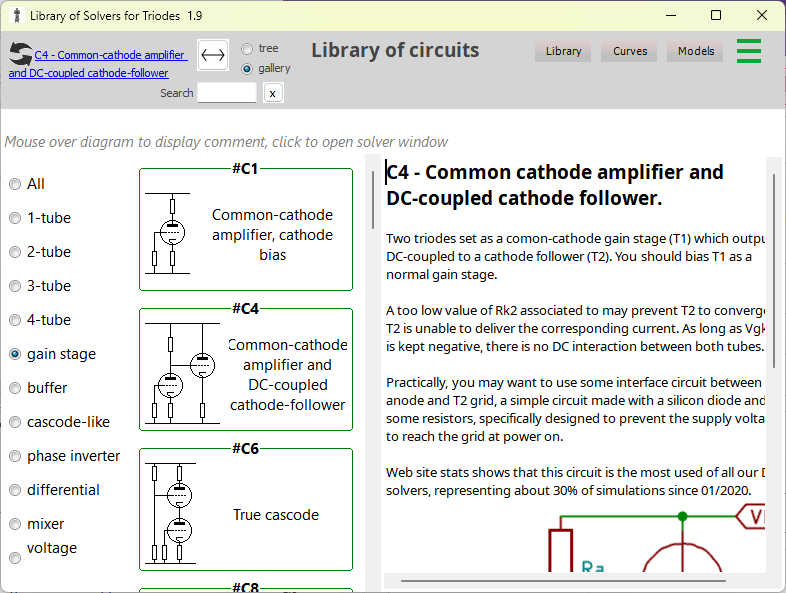
Task: Open the green hamburger menu
Action: point(749,51)
